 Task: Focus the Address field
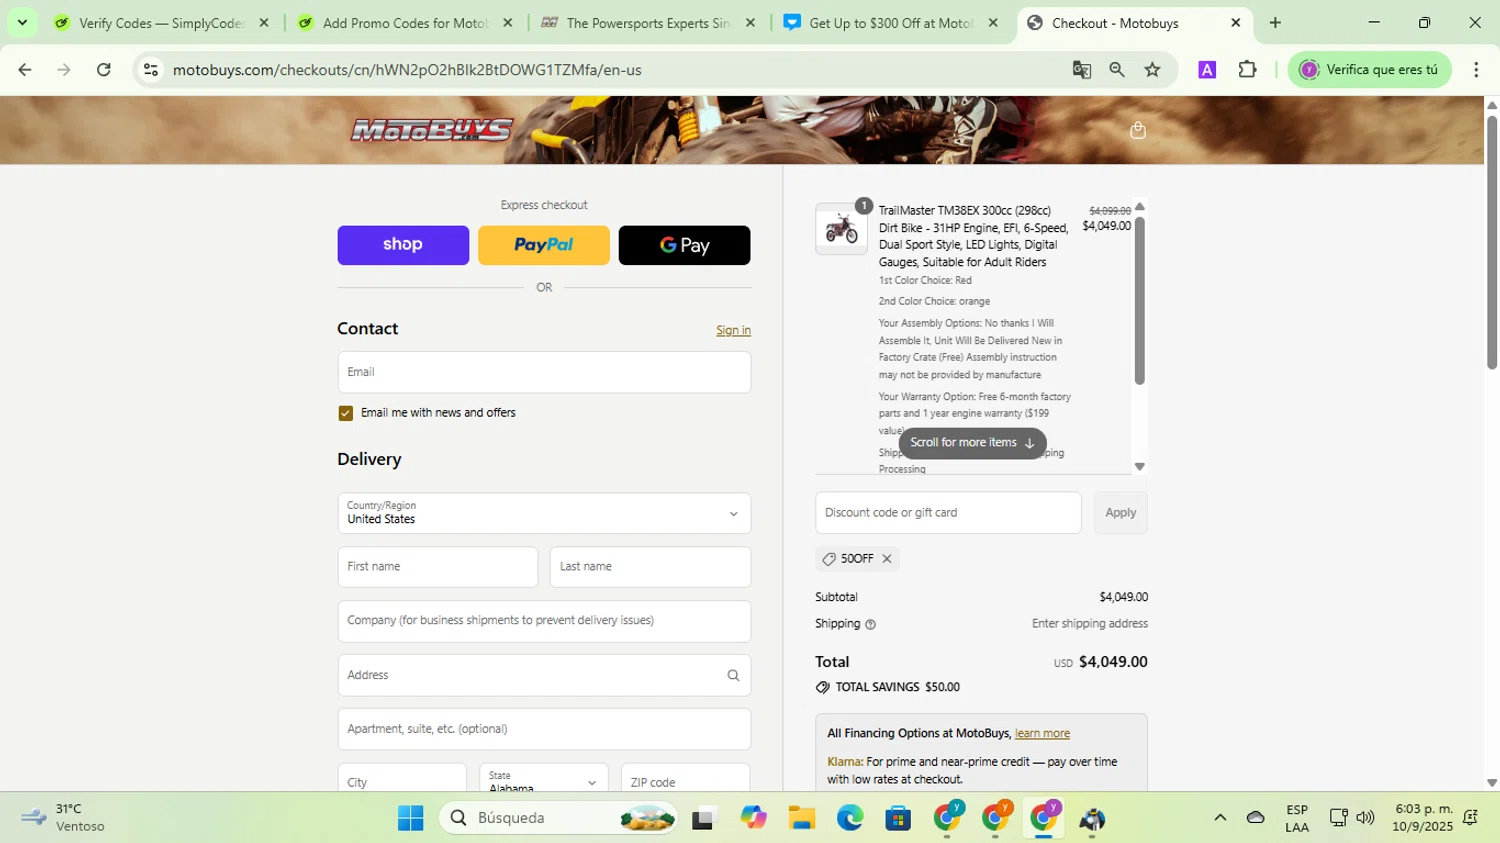544,675
